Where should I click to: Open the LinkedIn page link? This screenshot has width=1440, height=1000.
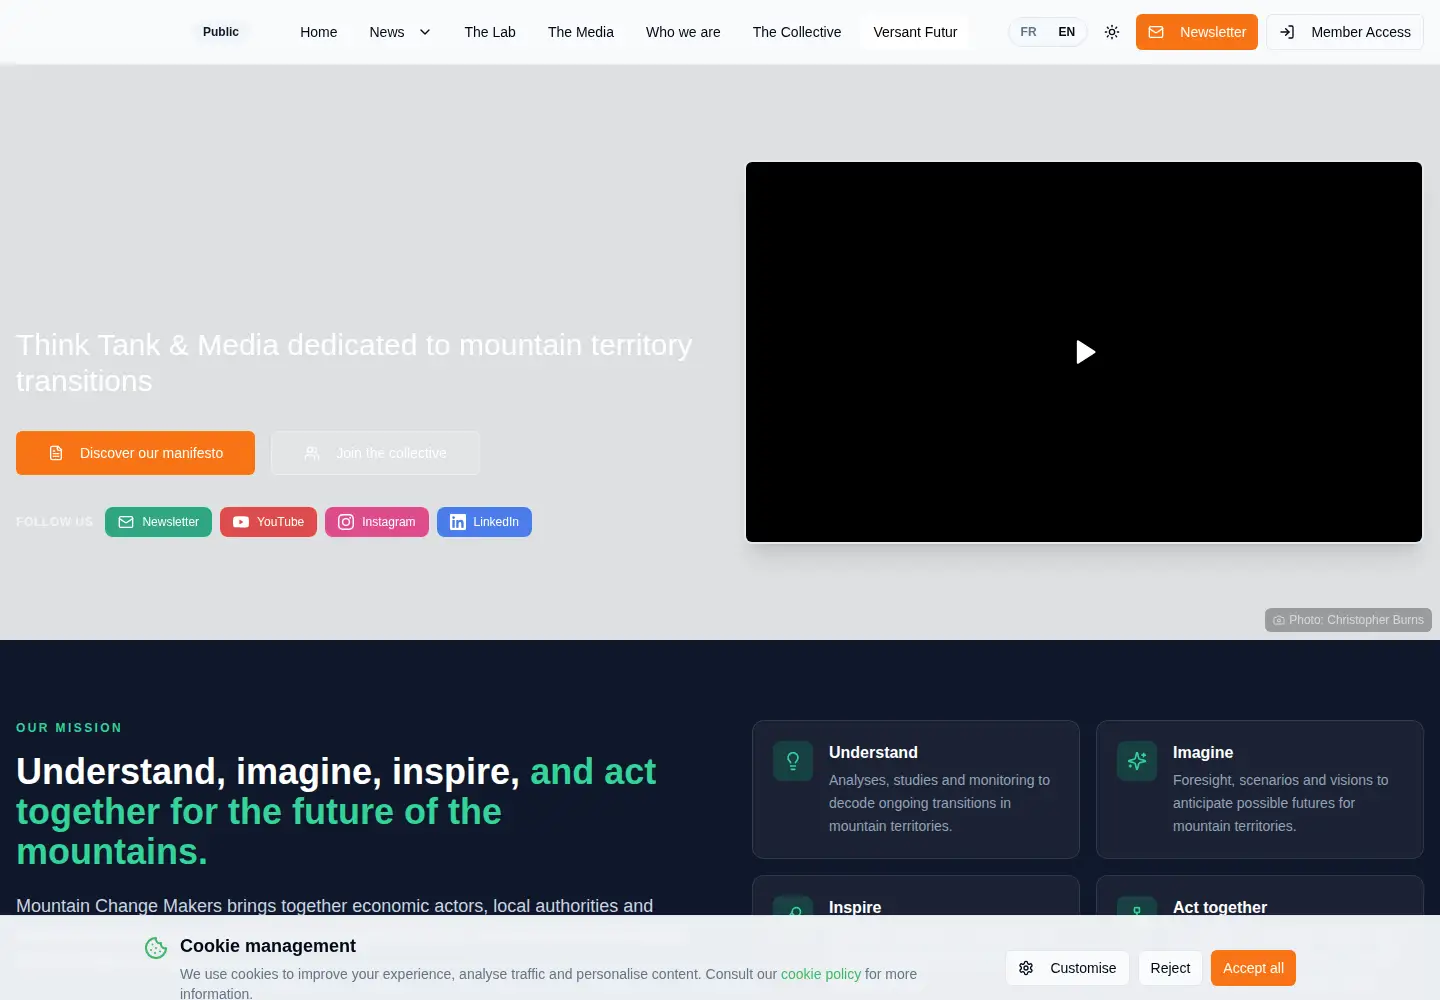(484, 522)
